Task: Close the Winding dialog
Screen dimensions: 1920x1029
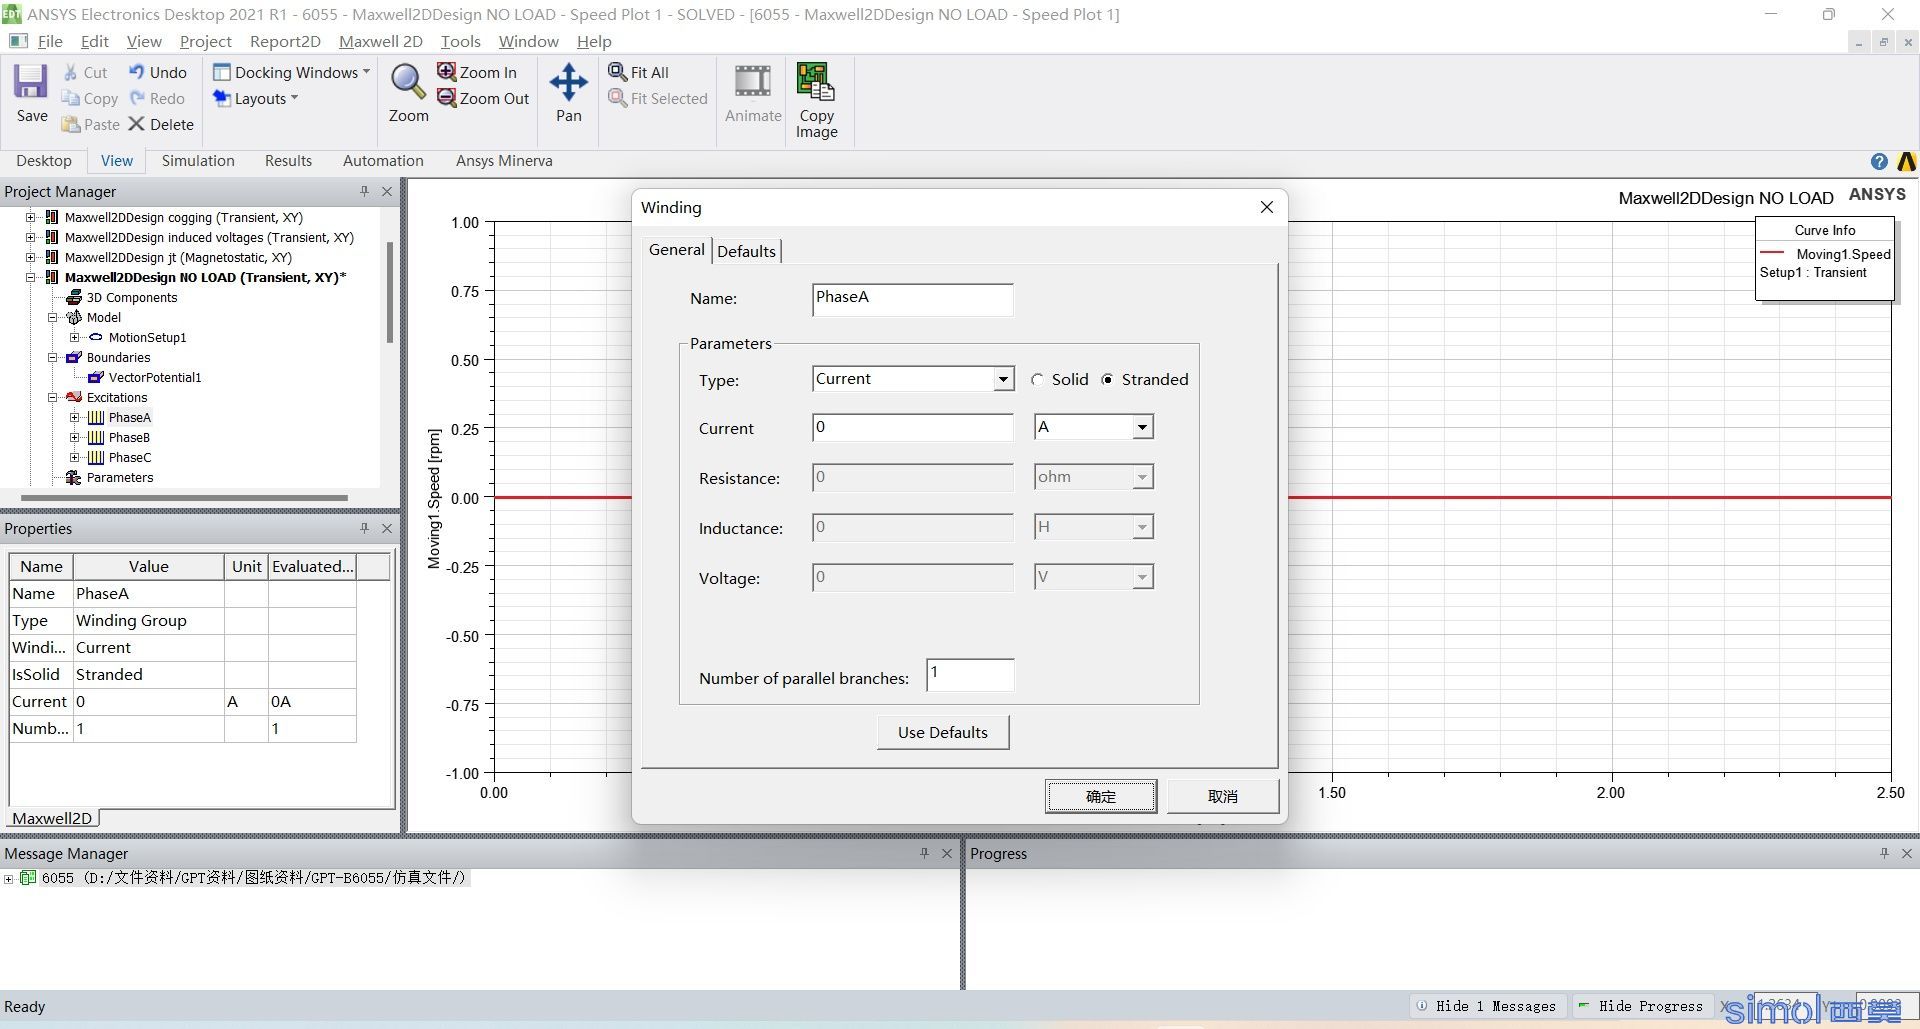Action: (1266, 207)
